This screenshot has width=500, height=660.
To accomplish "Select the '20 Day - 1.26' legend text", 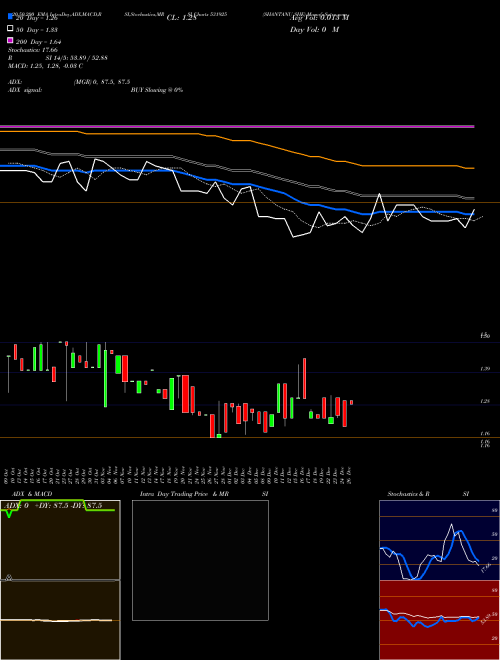I will click(x=36, y=18).
